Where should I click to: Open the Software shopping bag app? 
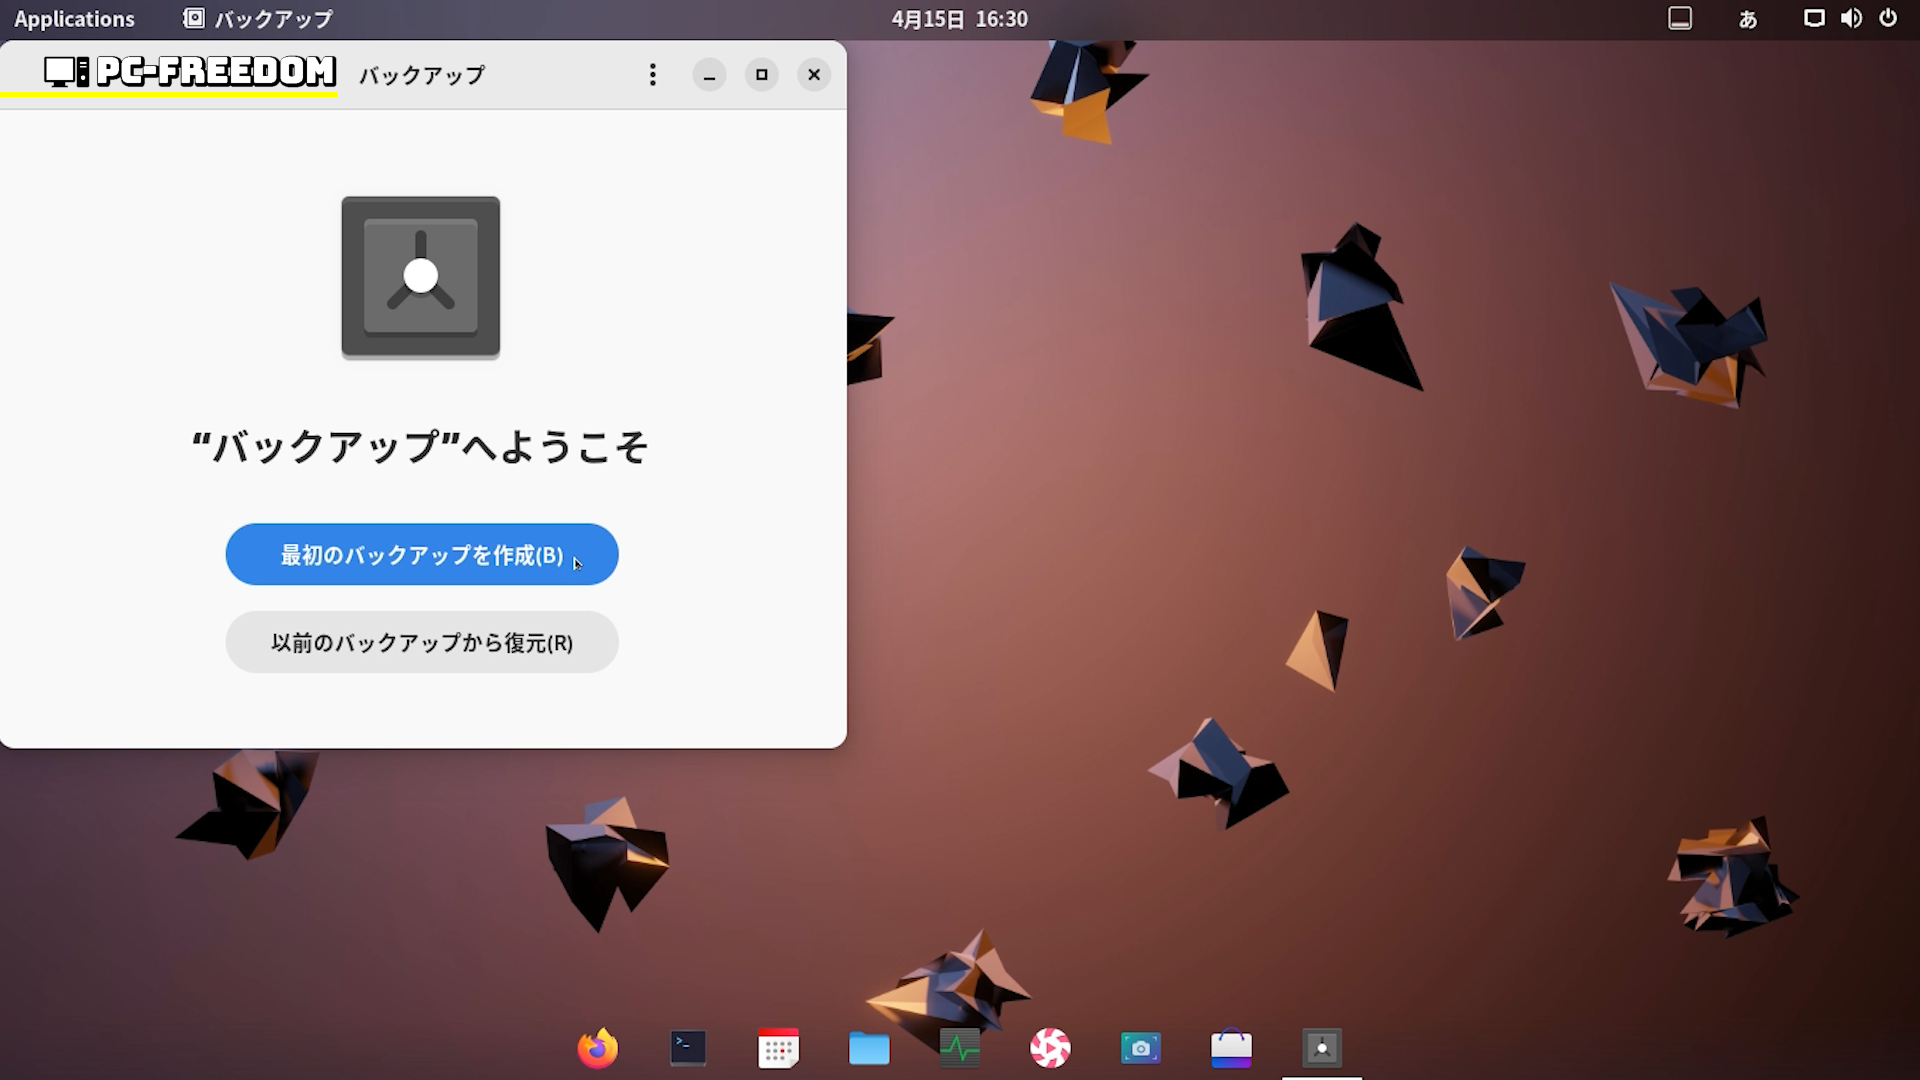(1231, 1048)
